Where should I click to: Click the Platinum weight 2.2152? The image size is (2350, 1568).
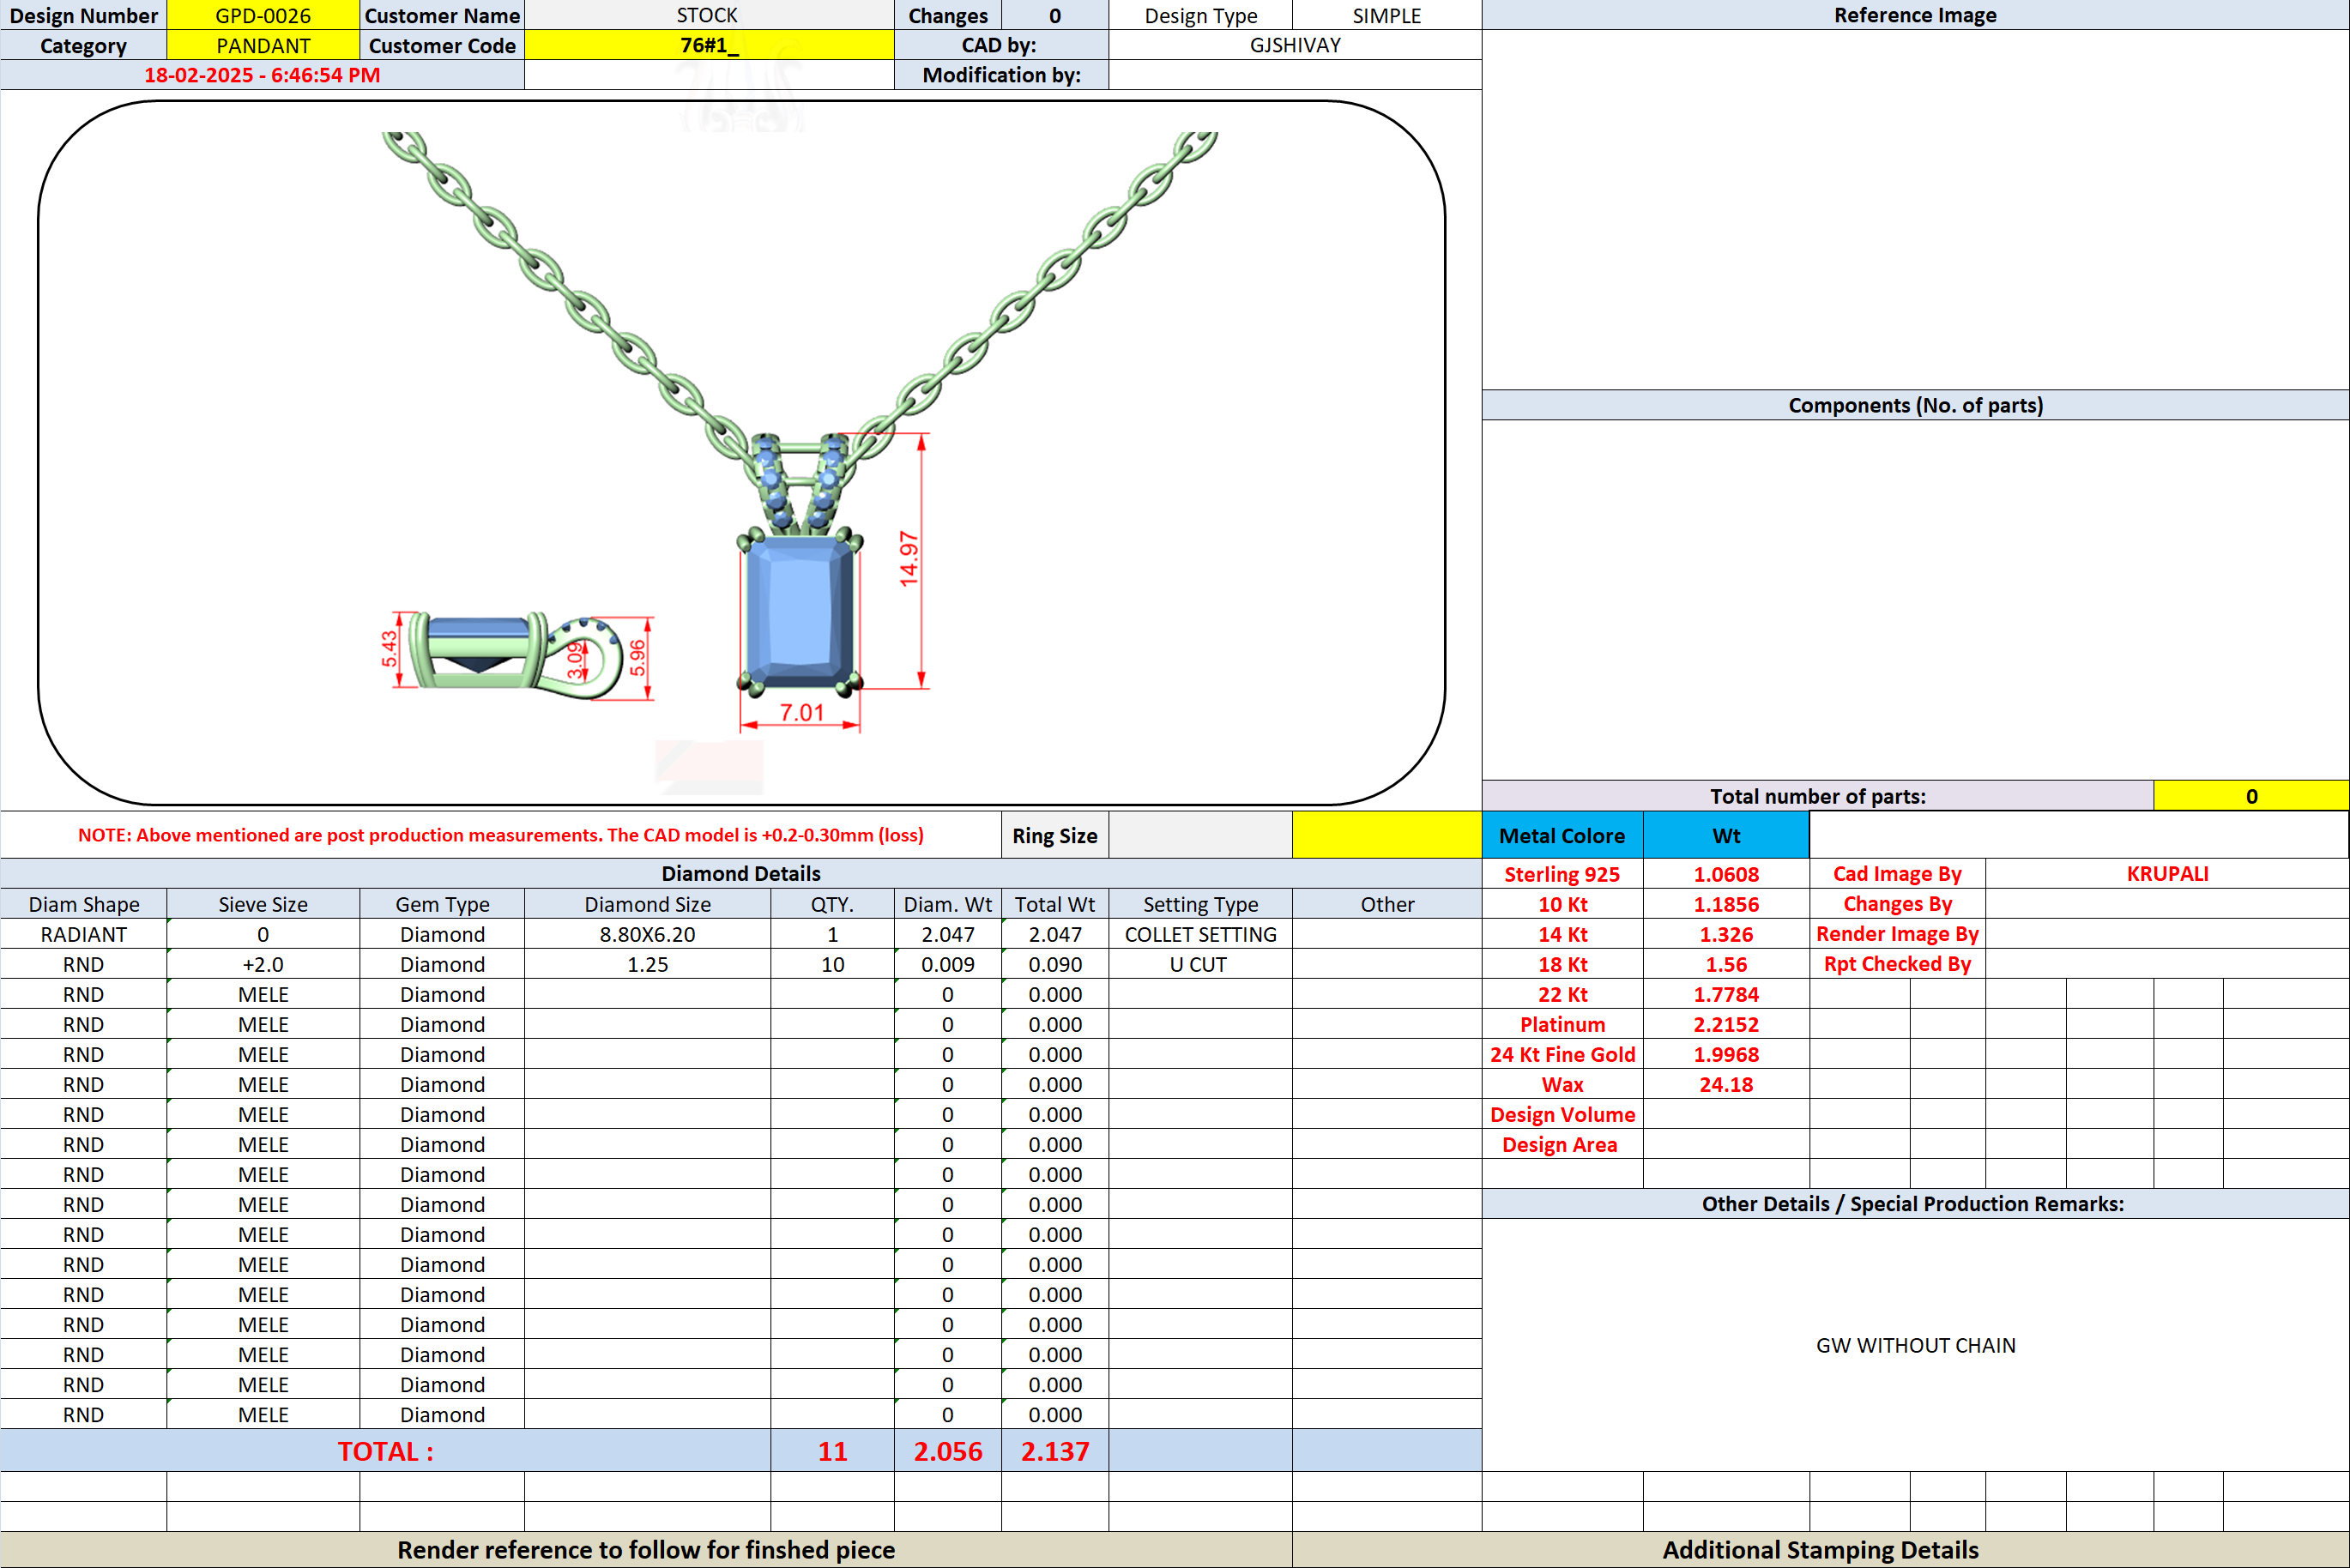tap(1727, 1024)
